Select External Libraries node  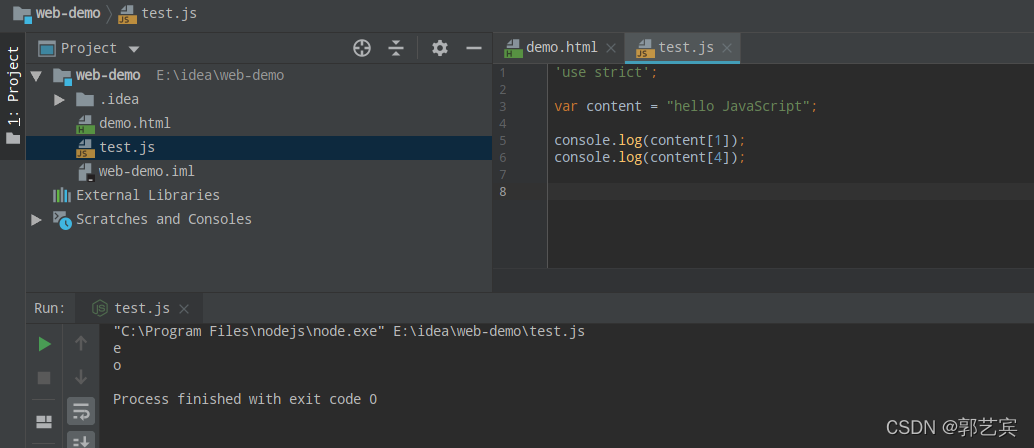point(148,195)
